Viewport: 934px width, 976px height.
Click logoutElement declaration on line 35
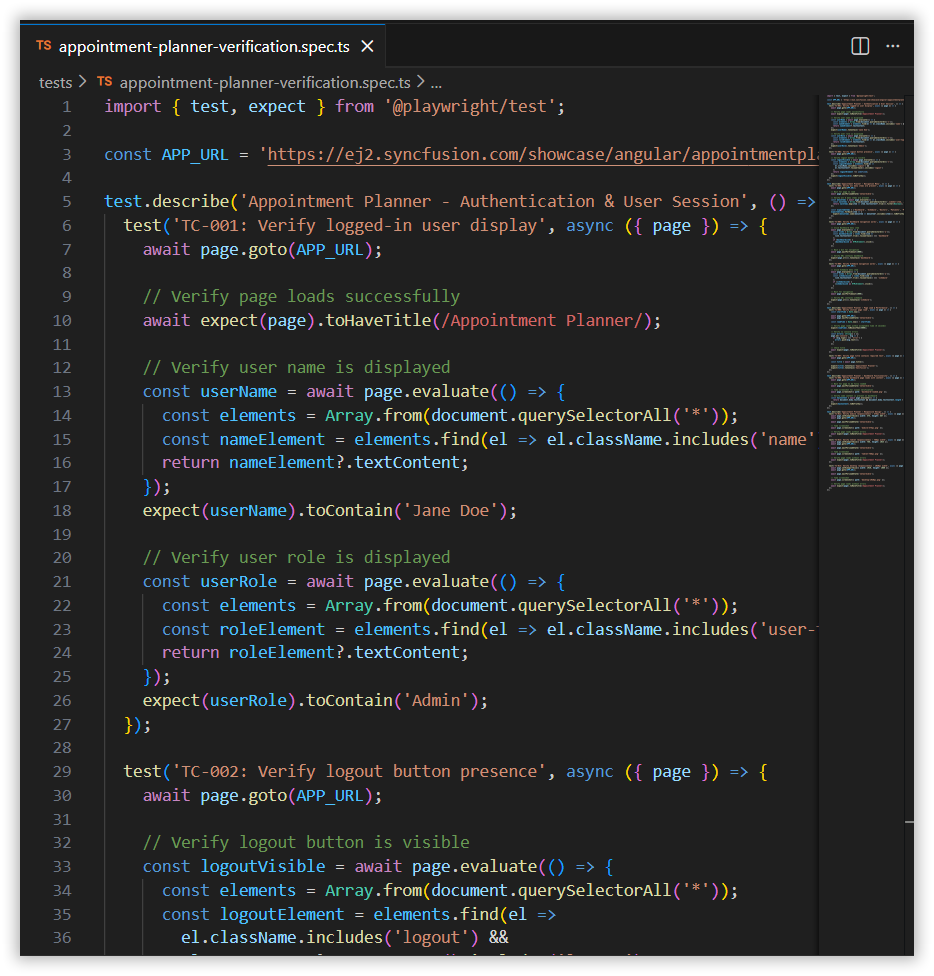click(282, 914)
